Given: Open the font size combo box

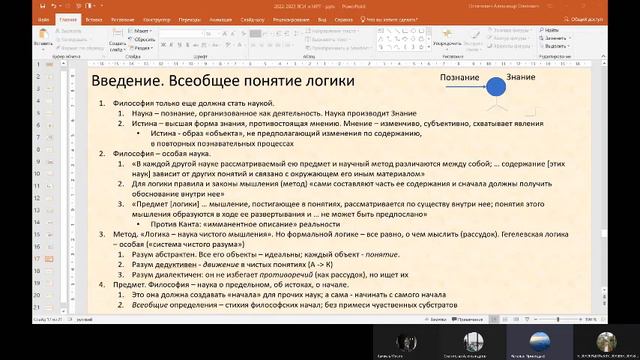Looking at the screenshot, I should [211, 34].
